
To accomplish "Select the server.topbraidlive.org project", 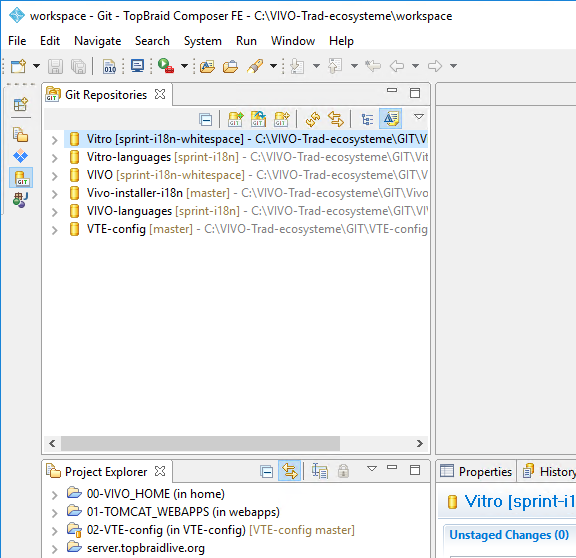I will coord(145,548).
